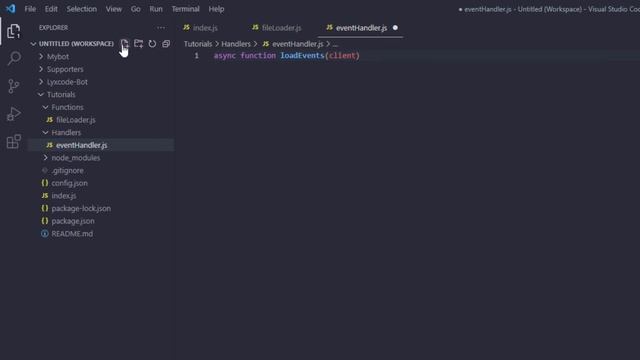Open the File menu
This screenshot has height=360, width=640.
30,9
